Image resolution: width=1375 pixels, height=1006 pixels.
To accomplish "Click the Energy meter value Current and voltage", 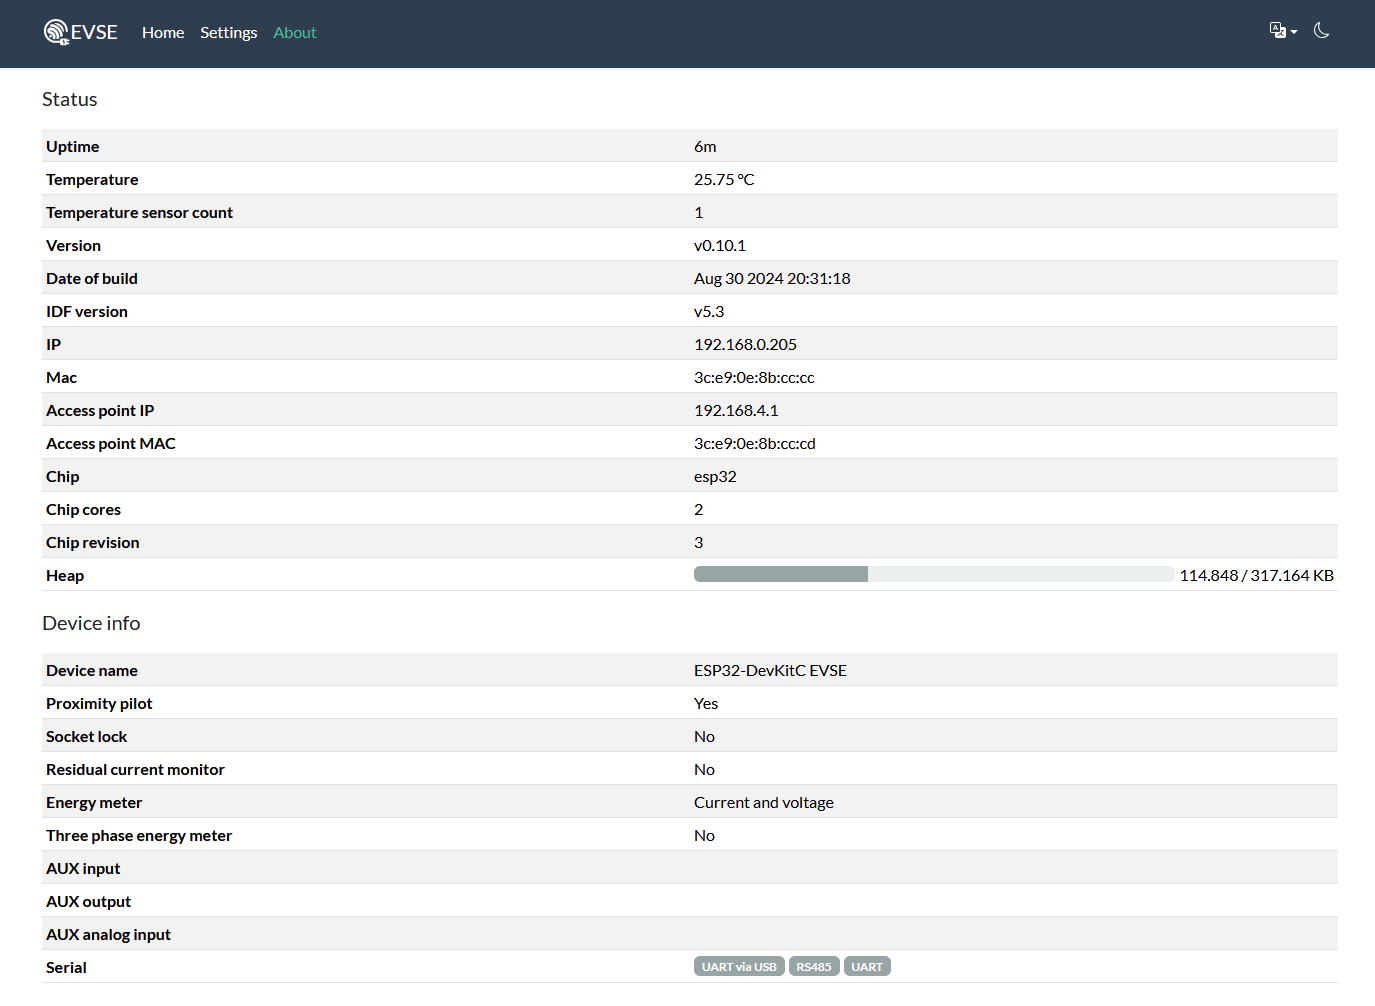I will click(x=764, y=802).
